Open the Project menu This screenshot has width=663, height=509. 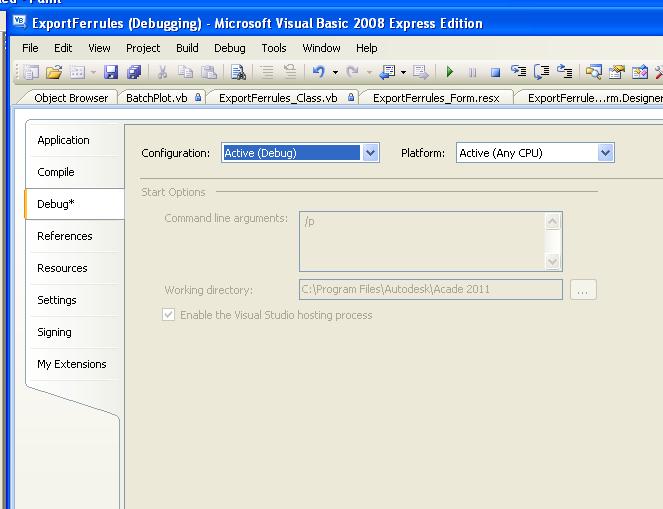[x=143, y=48]
